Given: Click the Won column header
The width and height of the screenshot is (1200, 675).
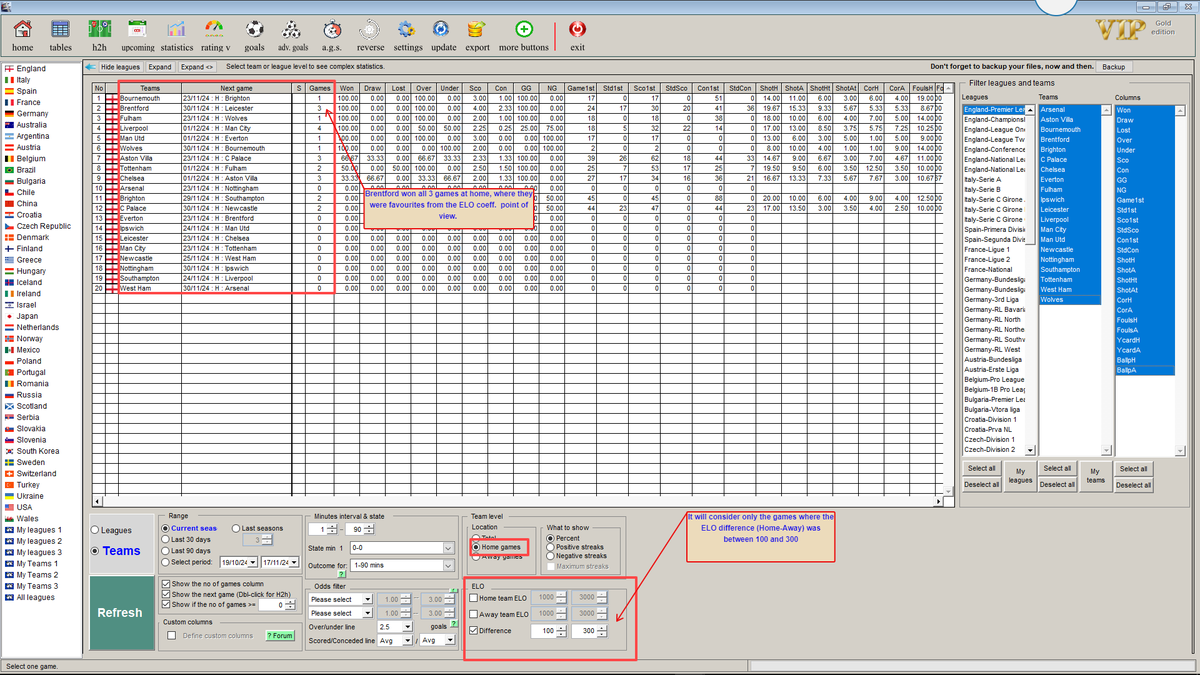Looking at the screenshot, I should click(x=347, y=88).
